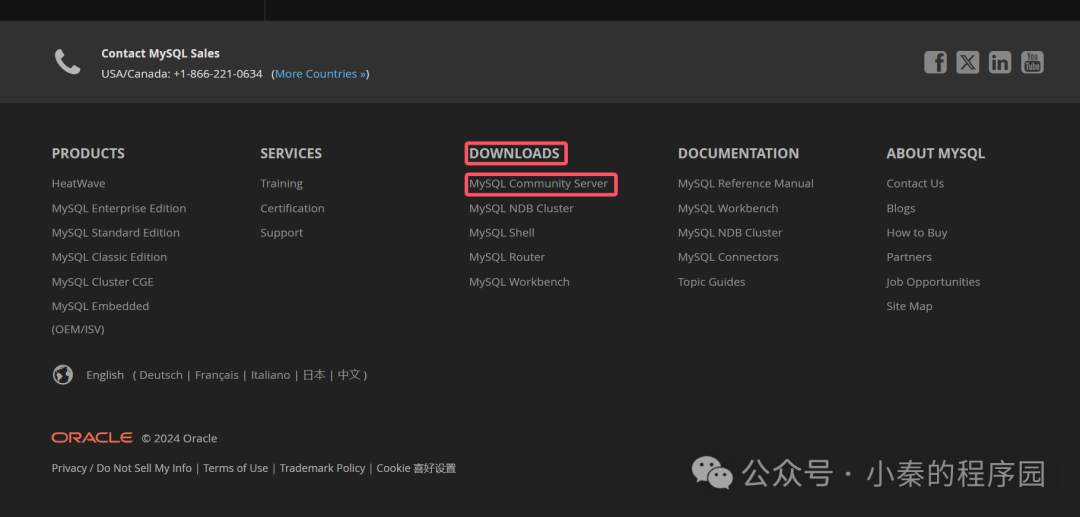
Task: Open the MySQL Facebook page icon
Action: click(x=935, y=62)
